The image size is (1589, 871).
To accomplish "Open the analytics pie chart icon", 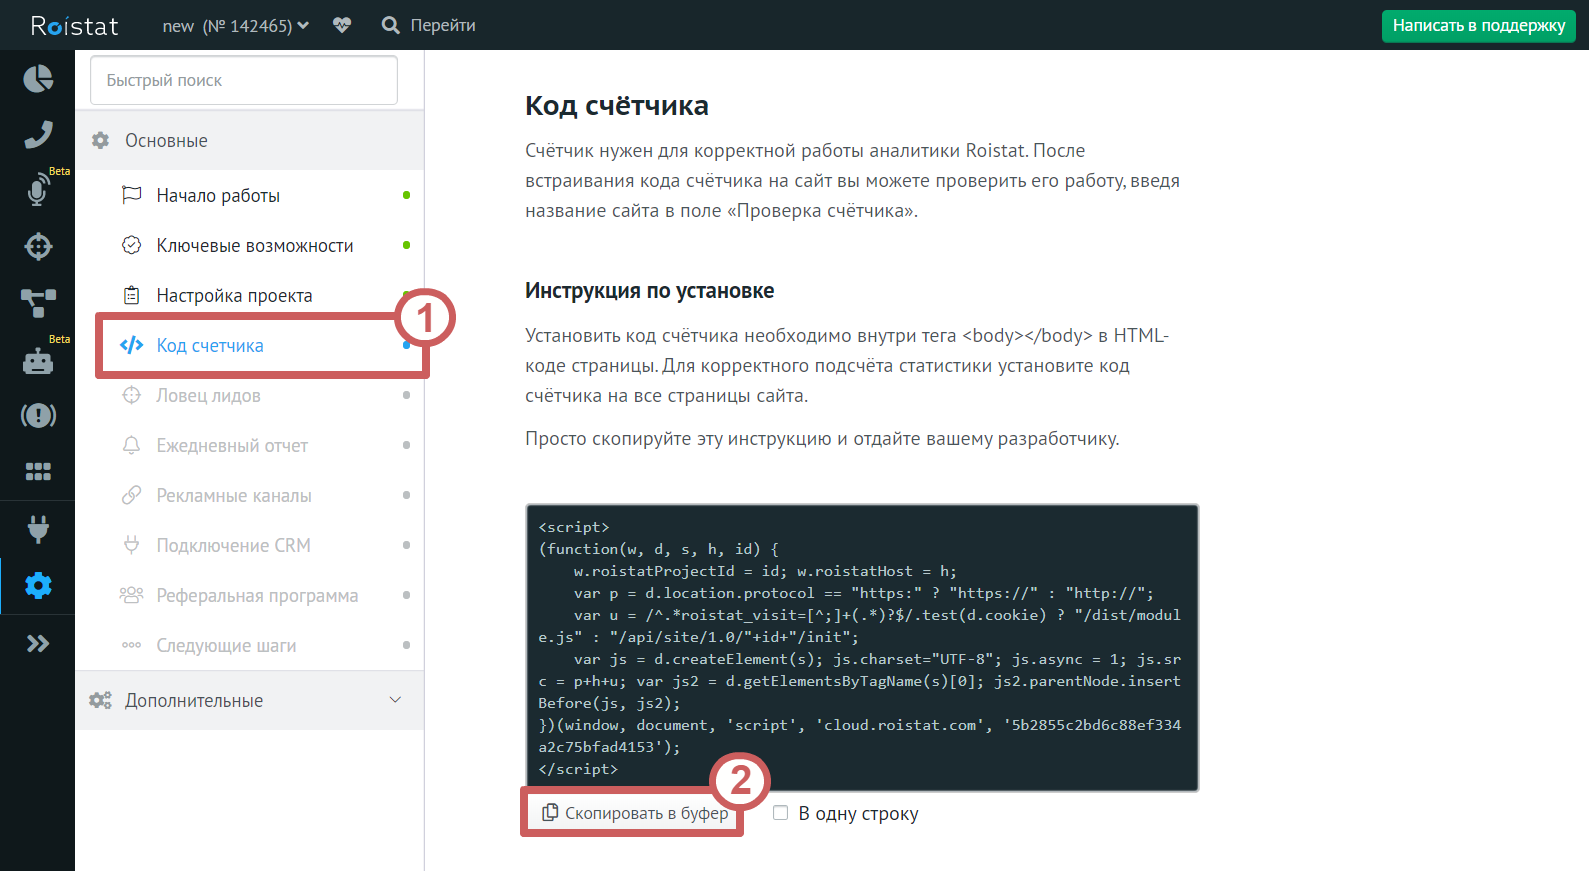I will click(x=38, y=78).
